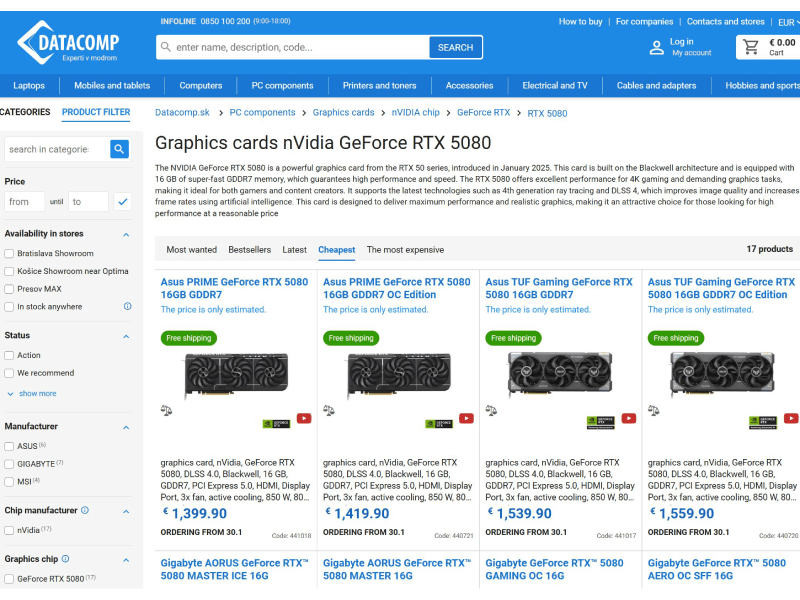Click info icon beside Chip manufacturer
Image resolution: width=800 pixels, height=600 pixels.
pyautogui.click(x=85, y=510)
